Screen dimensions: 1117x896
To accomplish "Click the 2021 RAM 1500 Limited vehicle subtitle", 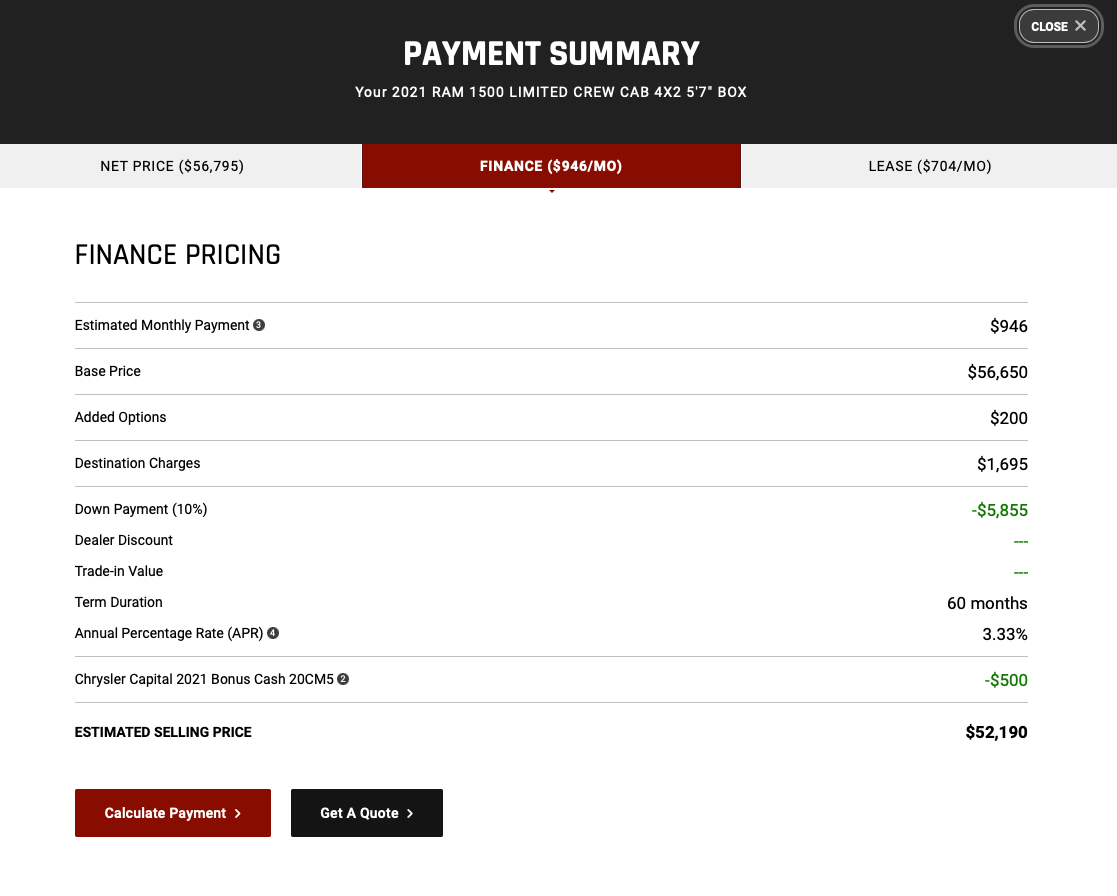I will (x=551, y=92).
